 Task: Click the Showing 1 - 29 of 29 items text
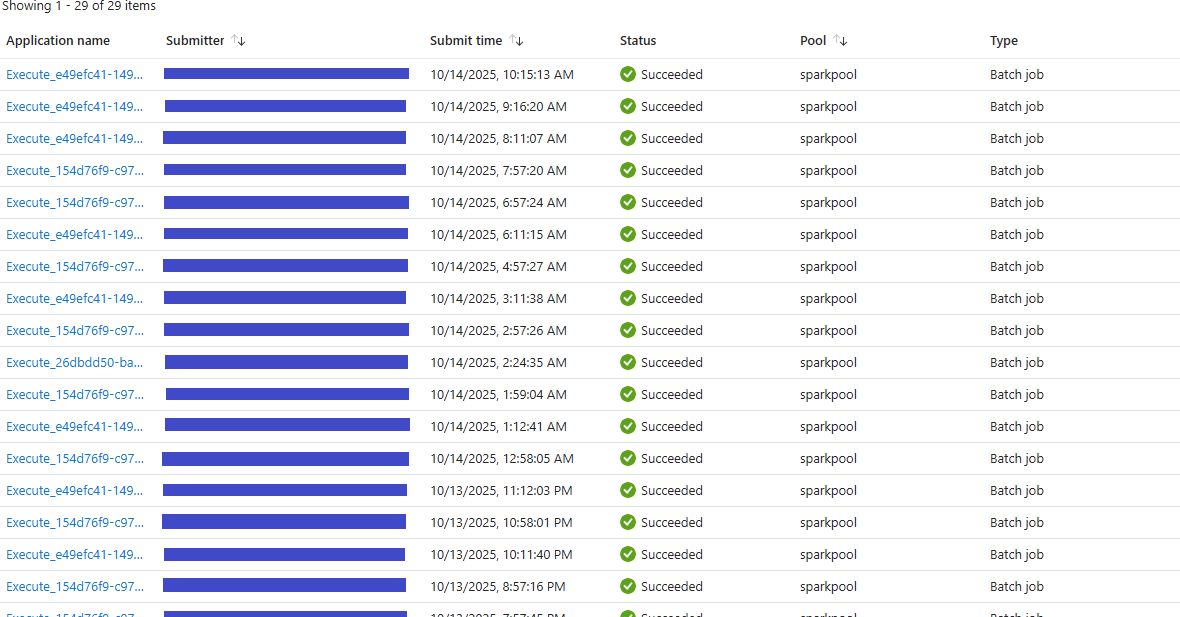click(78, 6)
